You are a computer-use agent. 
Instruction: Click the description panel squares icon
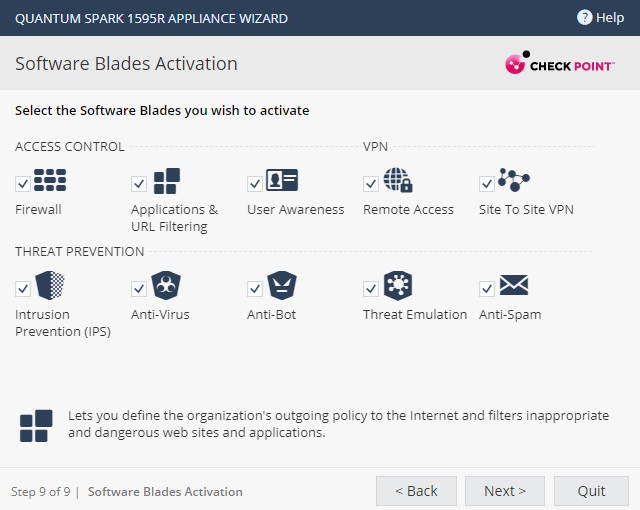point(36,426)
